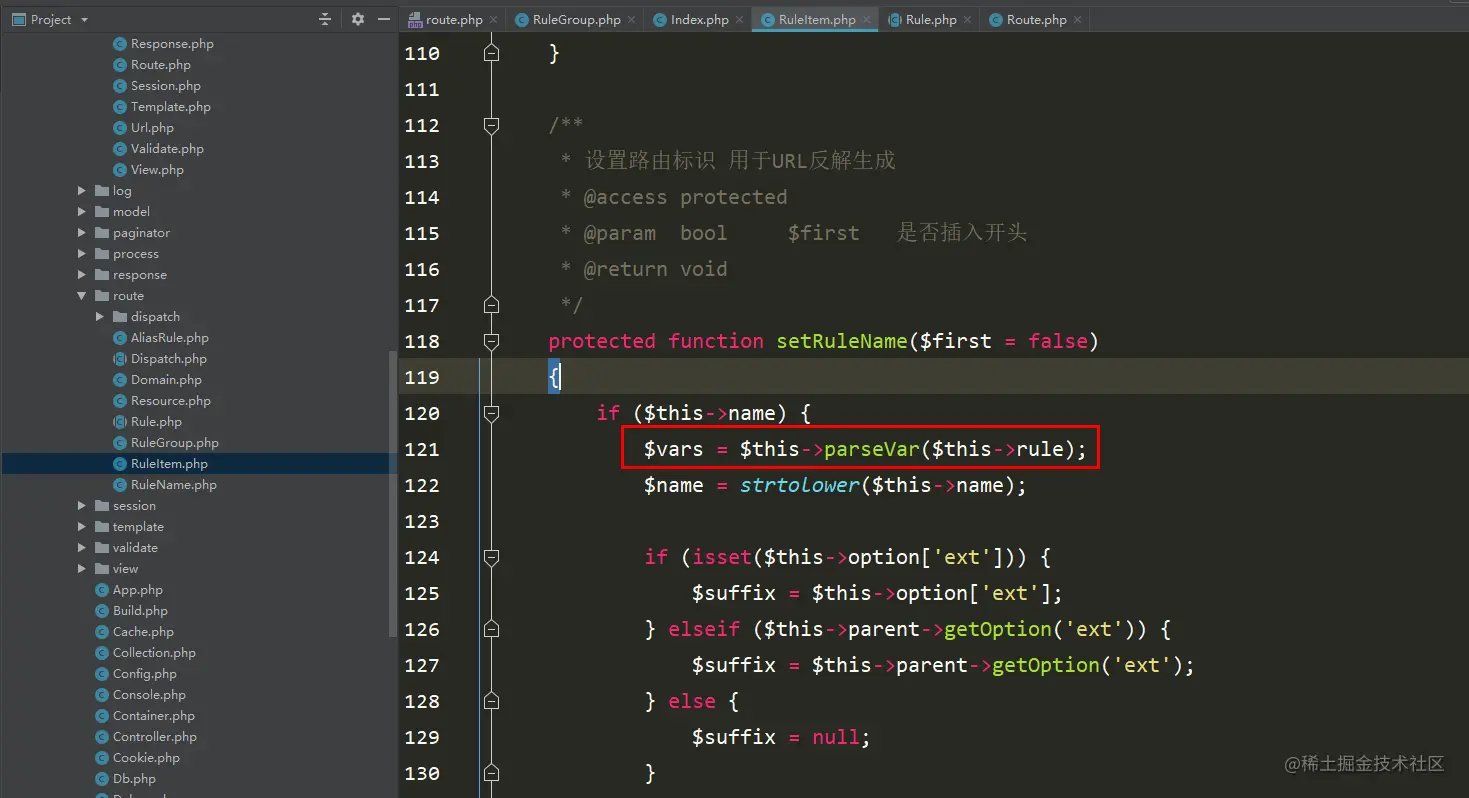Expand the log folder
The image size is (1469, 798).
[82, 190]
